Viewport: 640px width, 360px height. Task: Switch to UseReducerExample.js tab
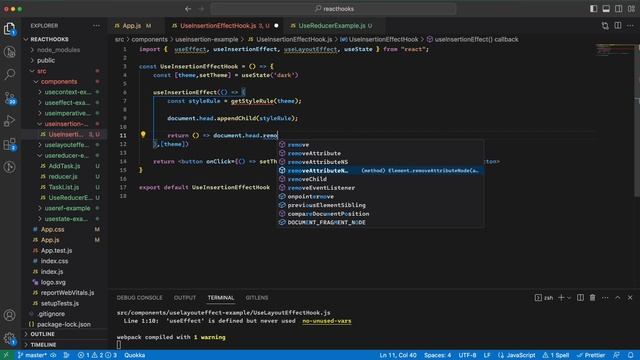pyautogui.click(x=332, y=26)
